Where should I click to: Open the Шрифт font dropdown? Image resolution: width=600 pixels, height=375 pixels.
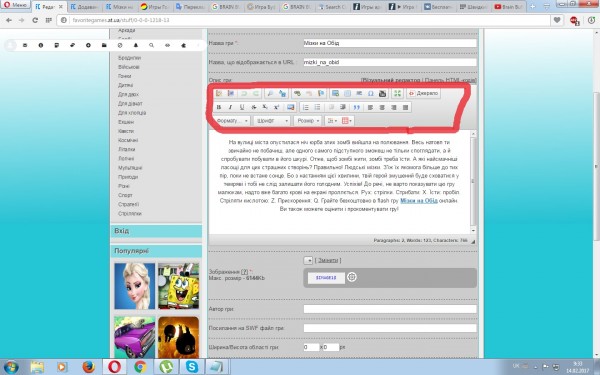click(x=271, y=121)
